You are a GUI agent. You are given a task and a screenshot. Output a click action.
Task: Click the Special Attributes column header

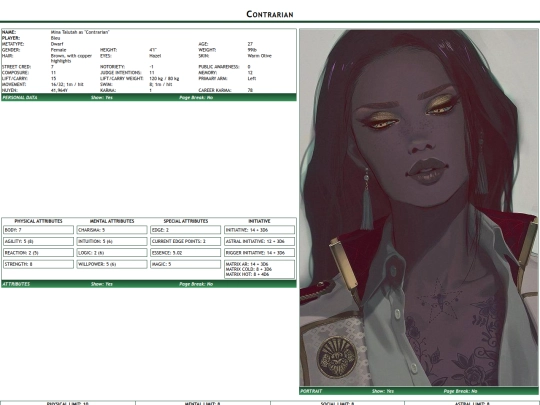point(186,221)
